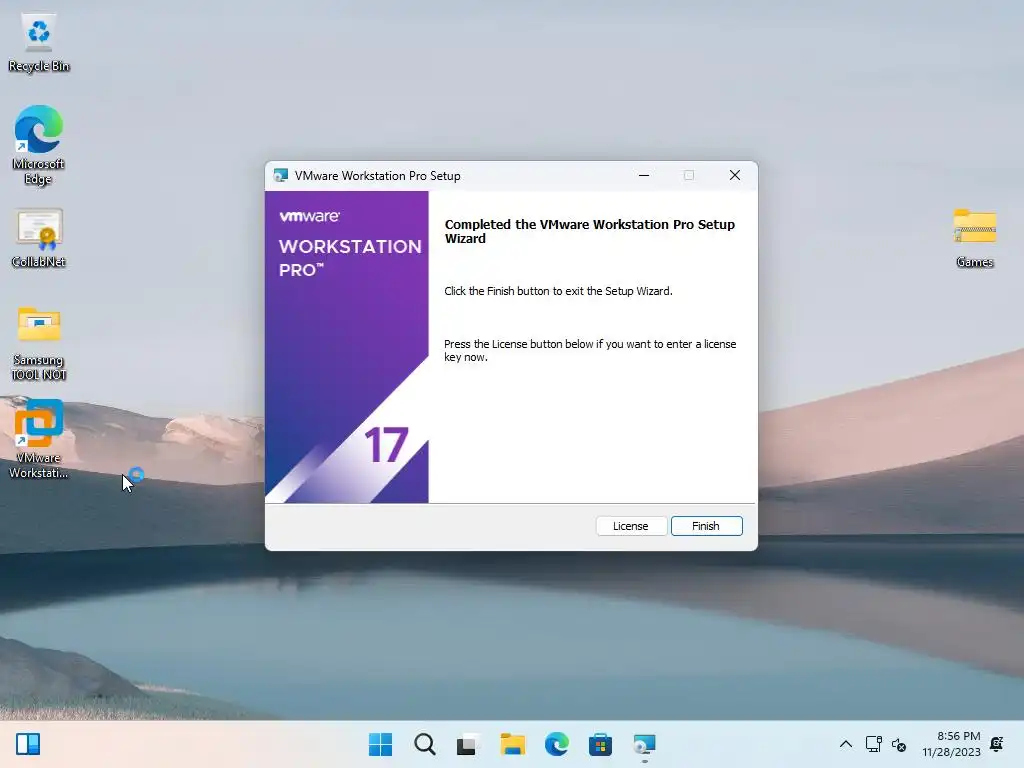Minimize the VMware Setup window

click(644, 175)
